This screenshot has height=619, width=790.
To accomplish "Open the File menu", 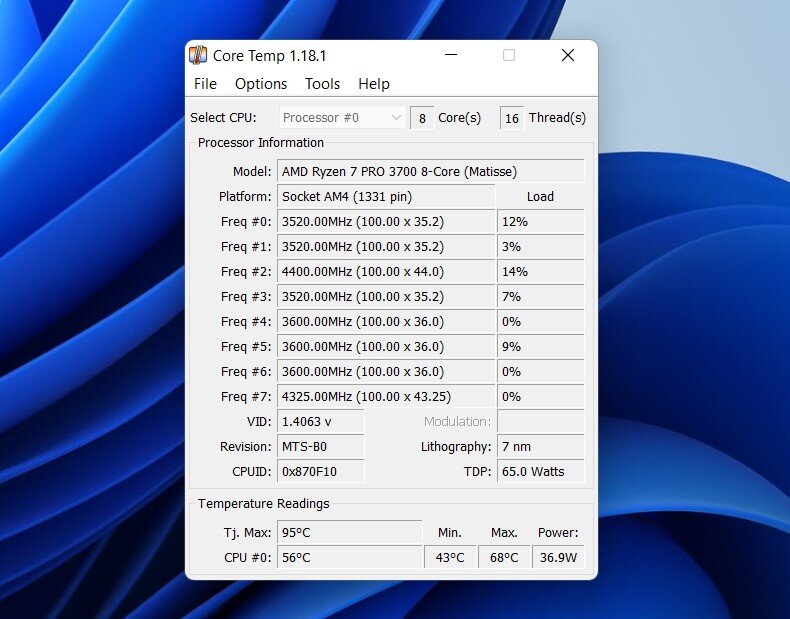I will (x=205, y=84).
